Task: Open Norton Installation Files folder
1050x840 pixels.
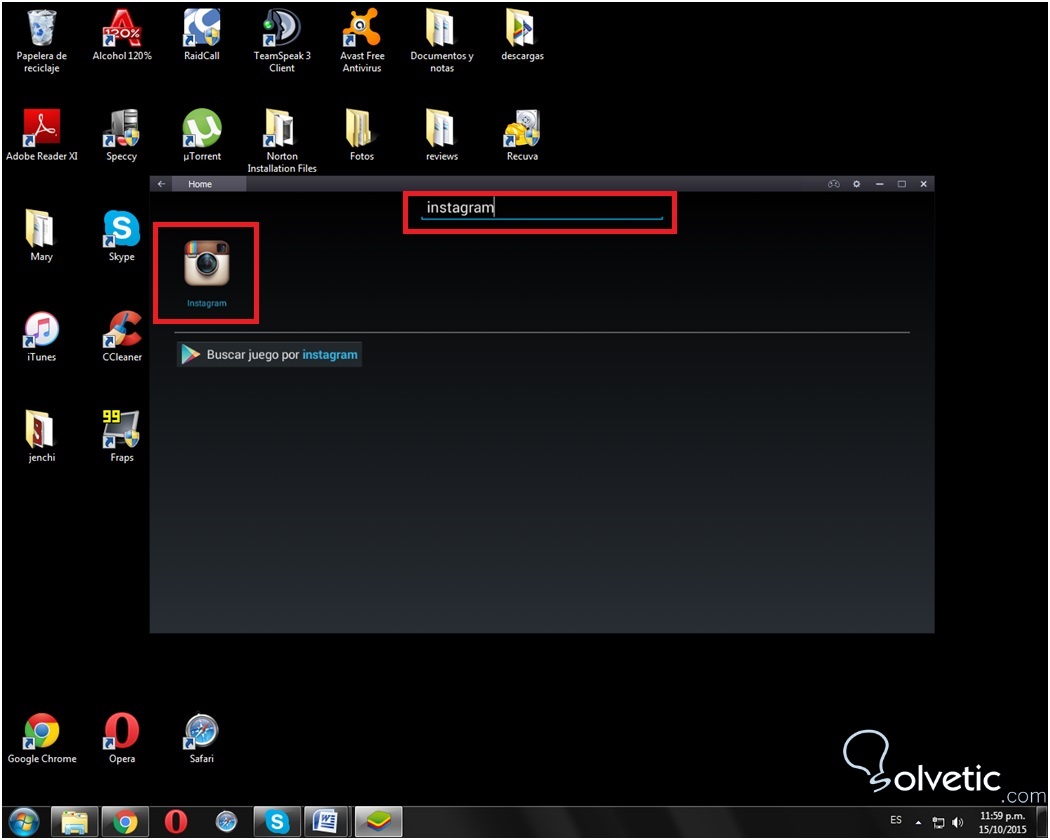Action: click(282, 141)
